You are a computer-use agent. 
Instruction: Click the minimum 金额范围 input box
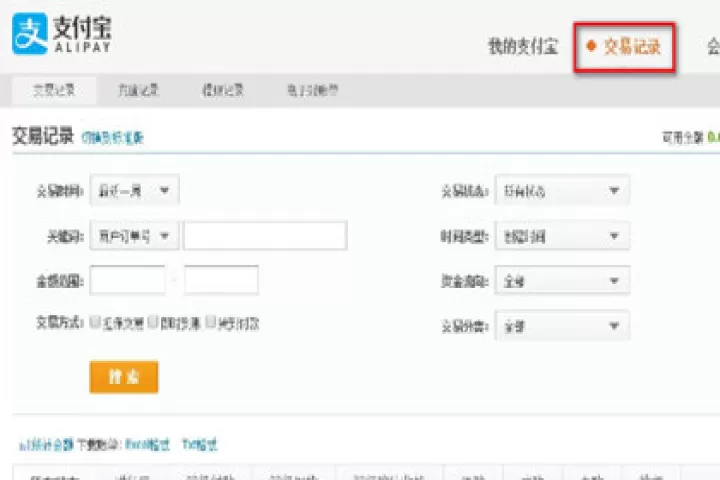point(128,280)
